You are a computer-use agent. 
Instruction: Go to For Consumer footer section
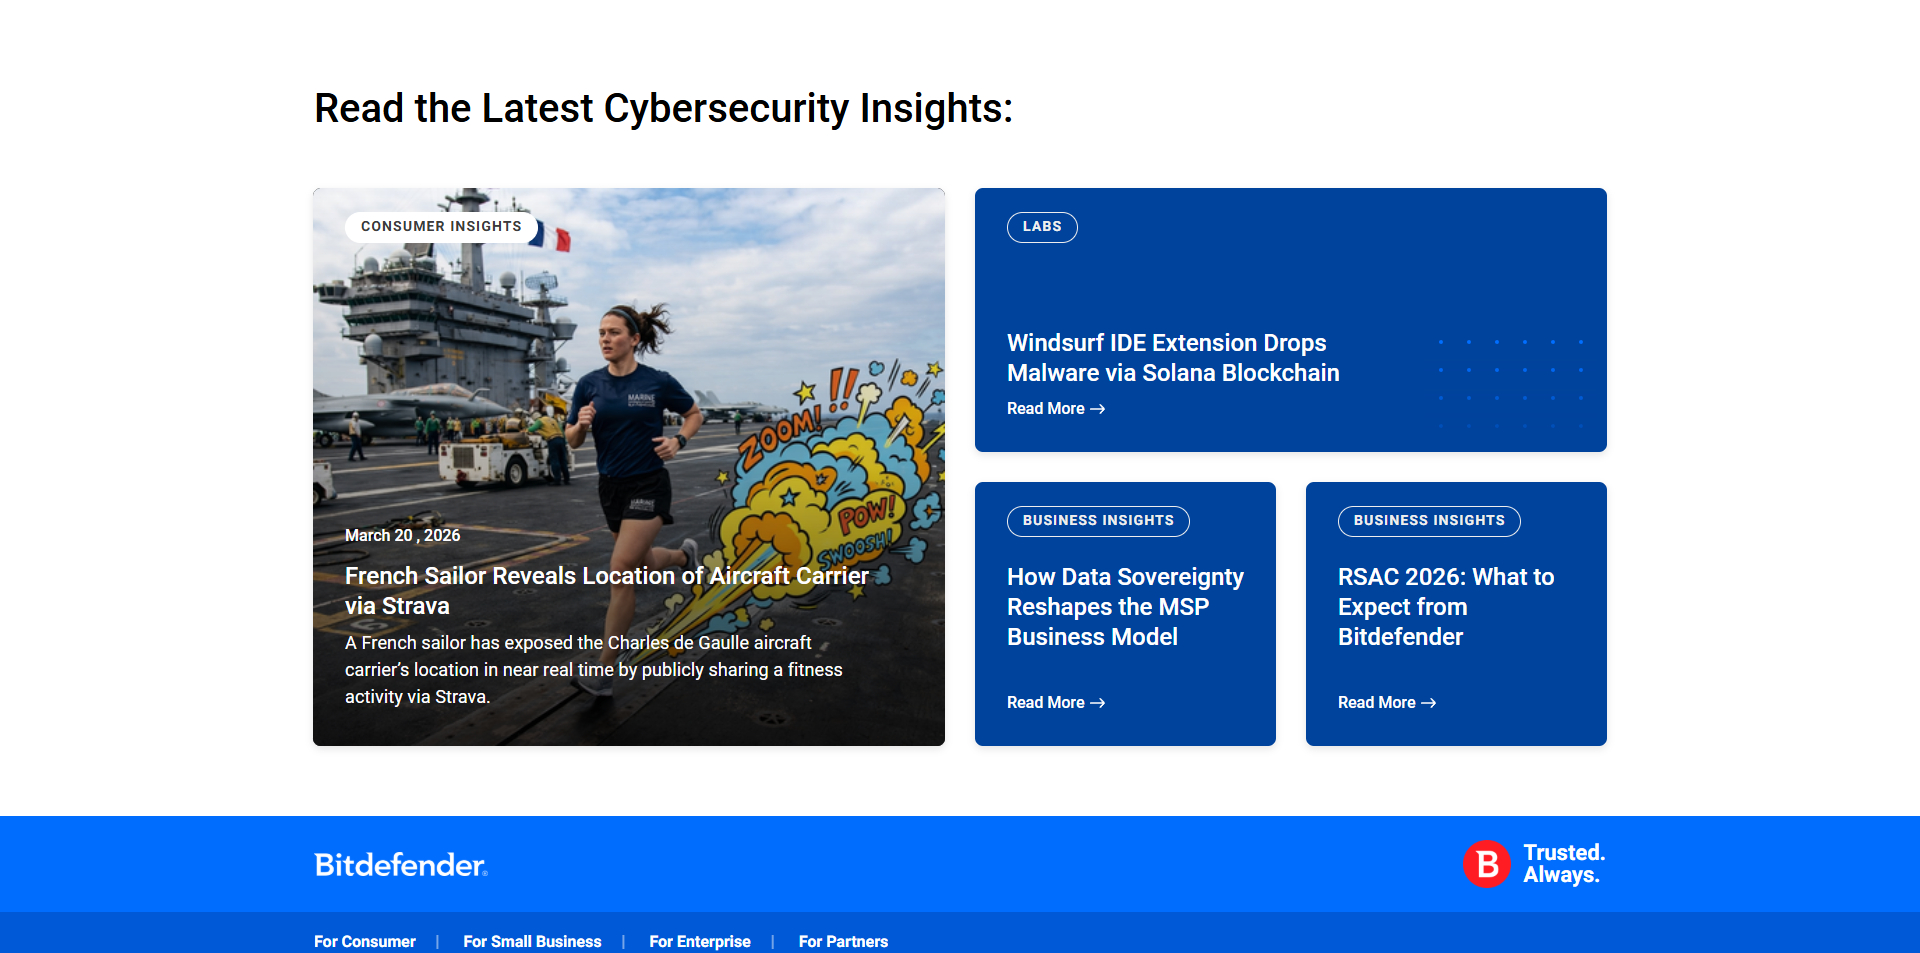coord(365,941)
